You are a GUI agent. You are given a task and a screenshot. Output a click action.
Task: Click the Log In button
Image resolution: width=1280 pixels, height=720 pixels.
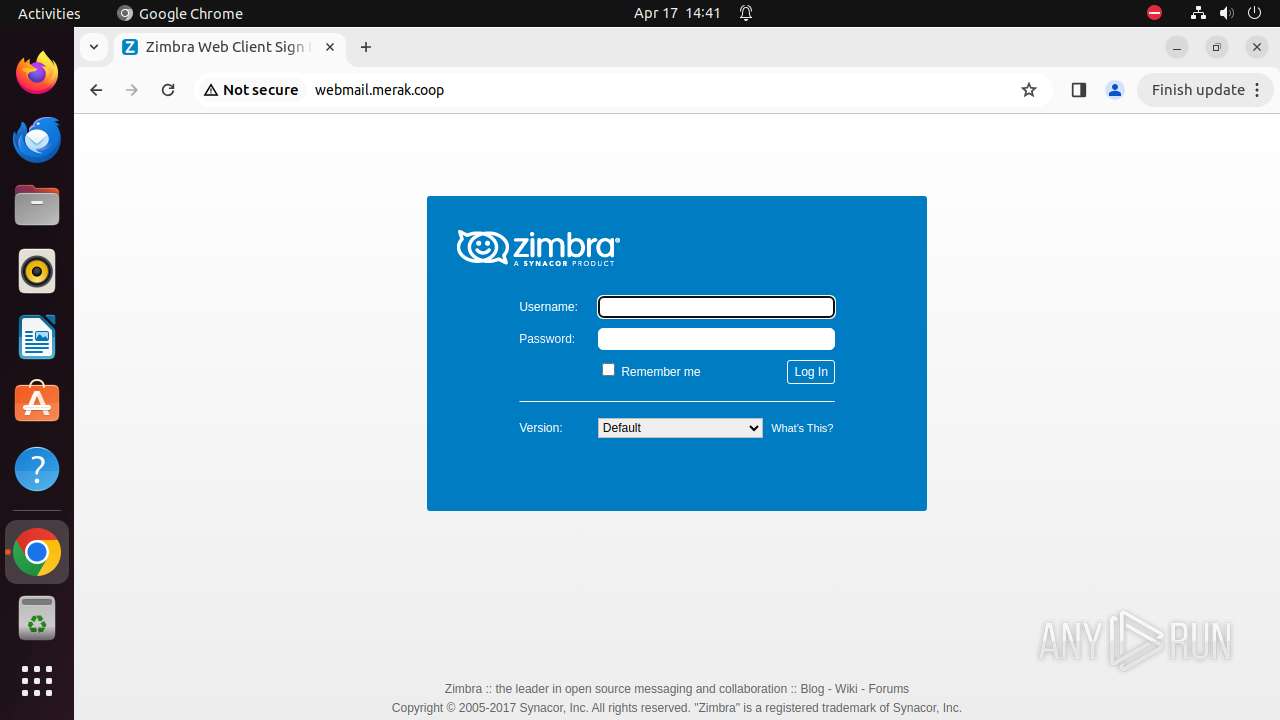[811, 372]
